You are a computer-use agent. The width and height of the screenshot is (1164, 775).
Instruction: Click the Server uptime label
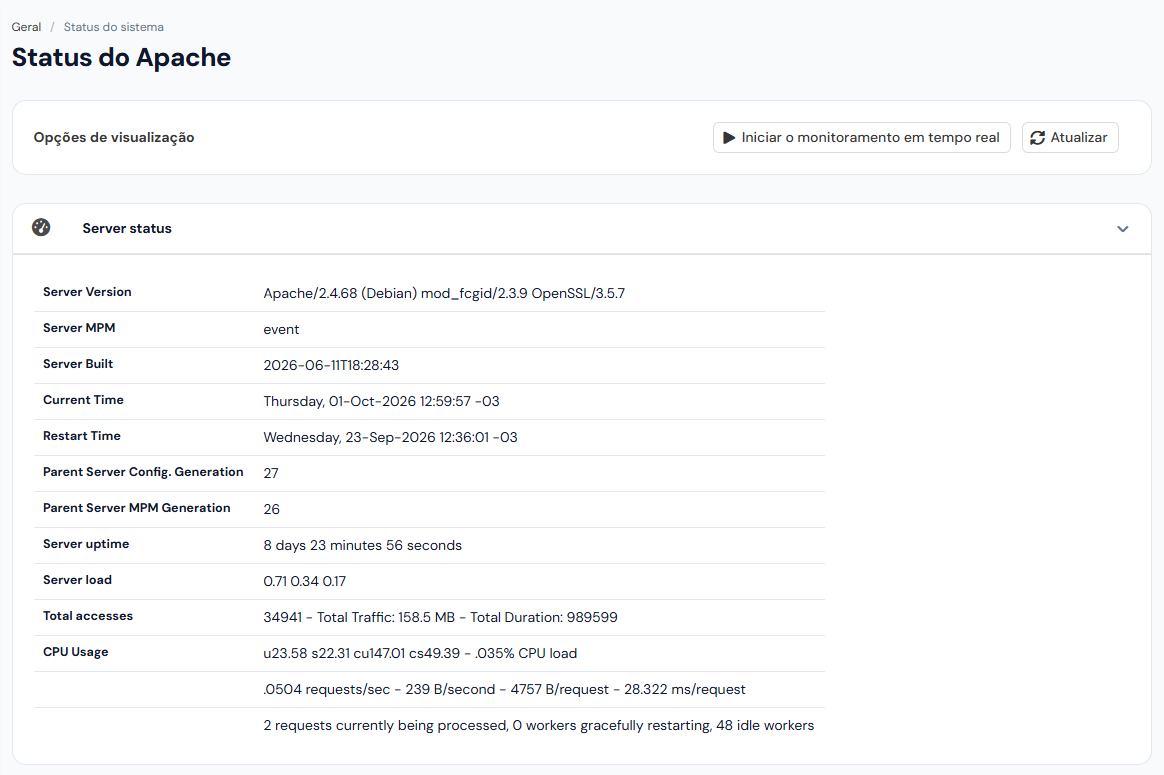(86, 543)
